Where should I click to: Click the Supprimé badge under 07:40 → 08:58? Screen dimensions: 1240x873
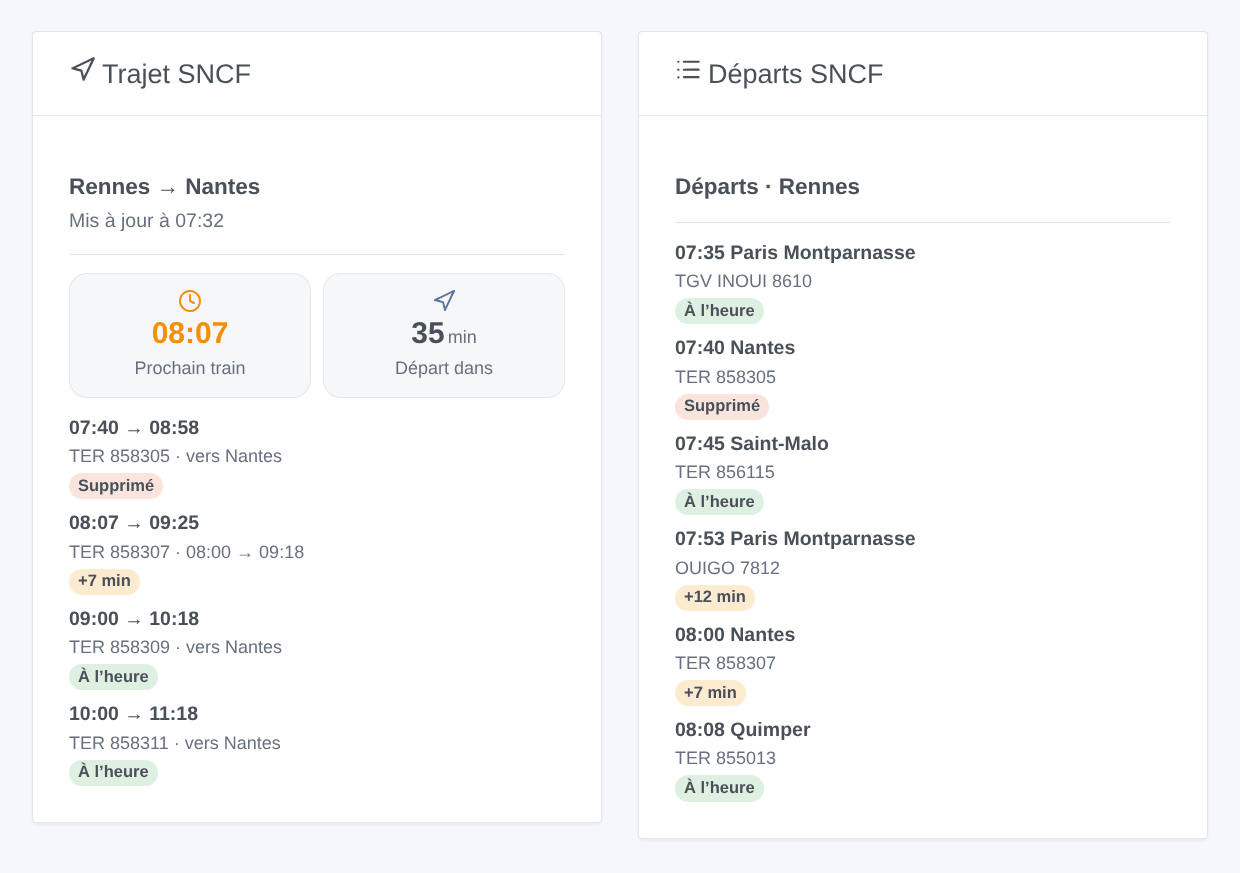(116, 486)
